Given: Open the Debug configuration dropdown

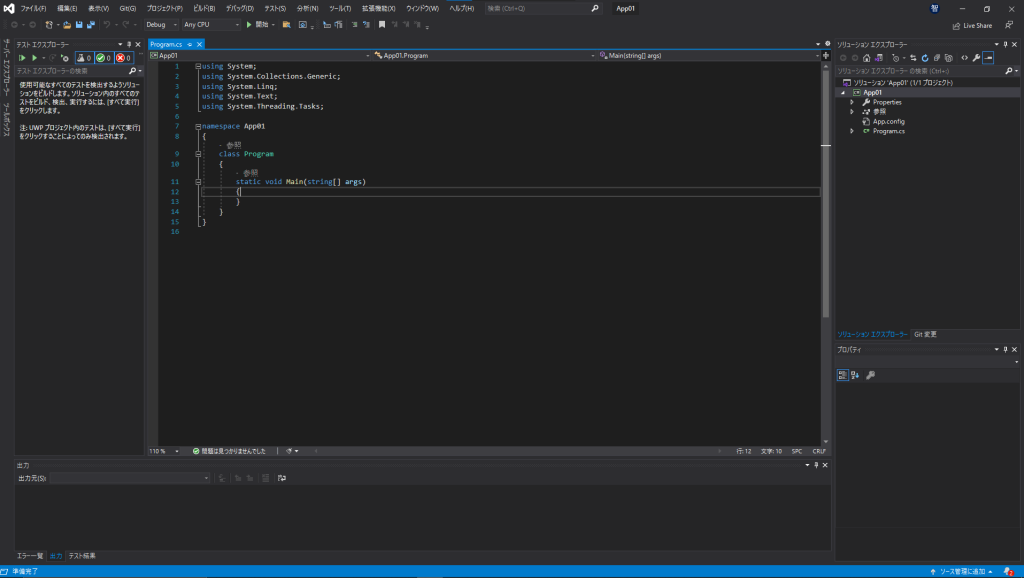Looking at the screenshot, I should click(x=161, y=24).
